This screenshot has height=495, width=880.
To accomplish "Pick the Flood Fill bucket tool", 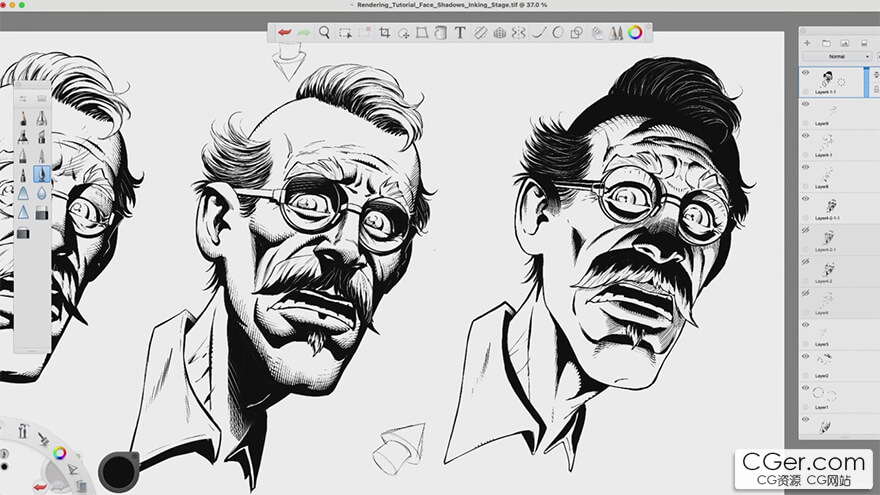I will pyautogui.click(x=441, y=33).
